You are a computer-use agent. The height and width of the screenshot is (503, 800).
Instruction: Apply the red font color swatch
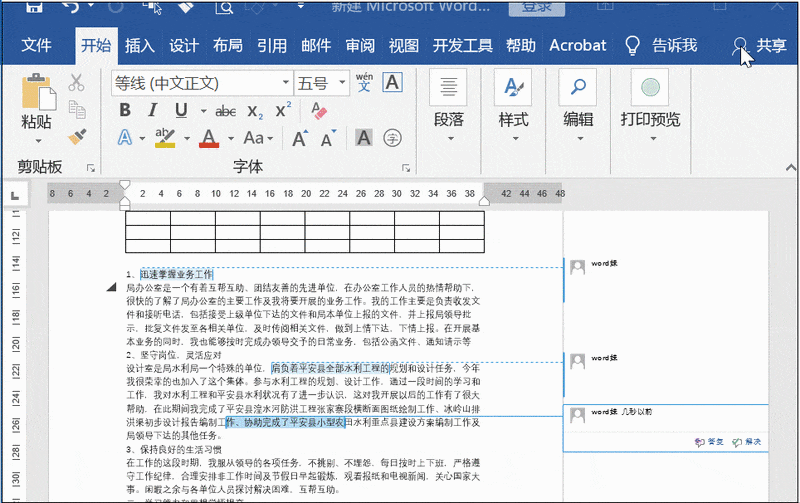[x=209, y=138]
